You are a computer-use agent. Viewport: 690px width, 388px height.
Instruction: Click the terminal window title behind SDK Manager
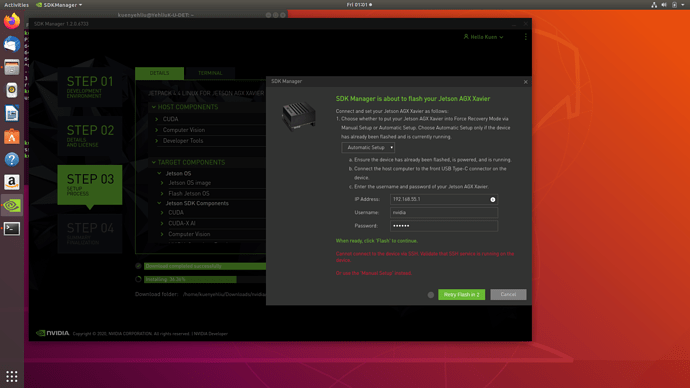point(156,15)
